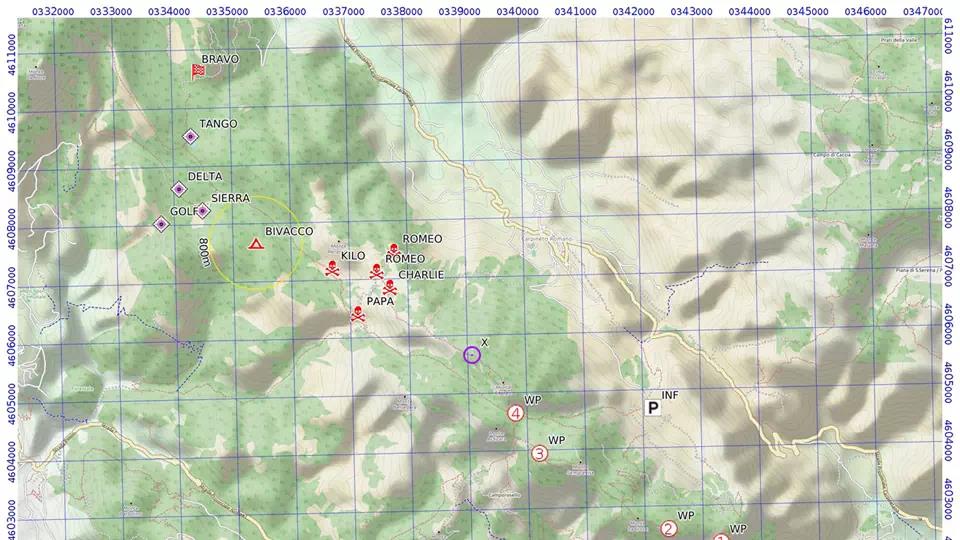Click the WP label next to waypoint 2
960x540 pixels.
pyautogui.click(x=686, y=516)
